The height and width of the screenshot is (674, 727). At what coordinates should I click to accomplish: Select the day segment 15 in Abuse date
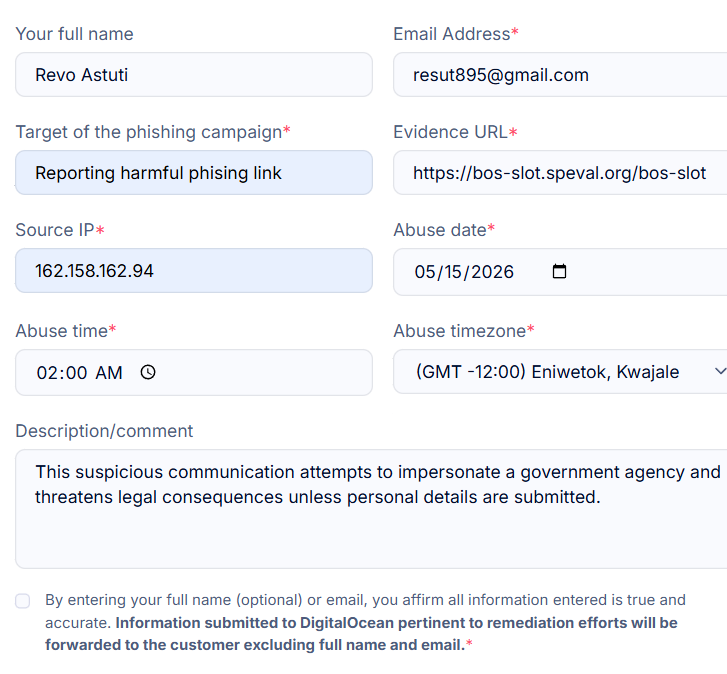click(x=453, y=272)
